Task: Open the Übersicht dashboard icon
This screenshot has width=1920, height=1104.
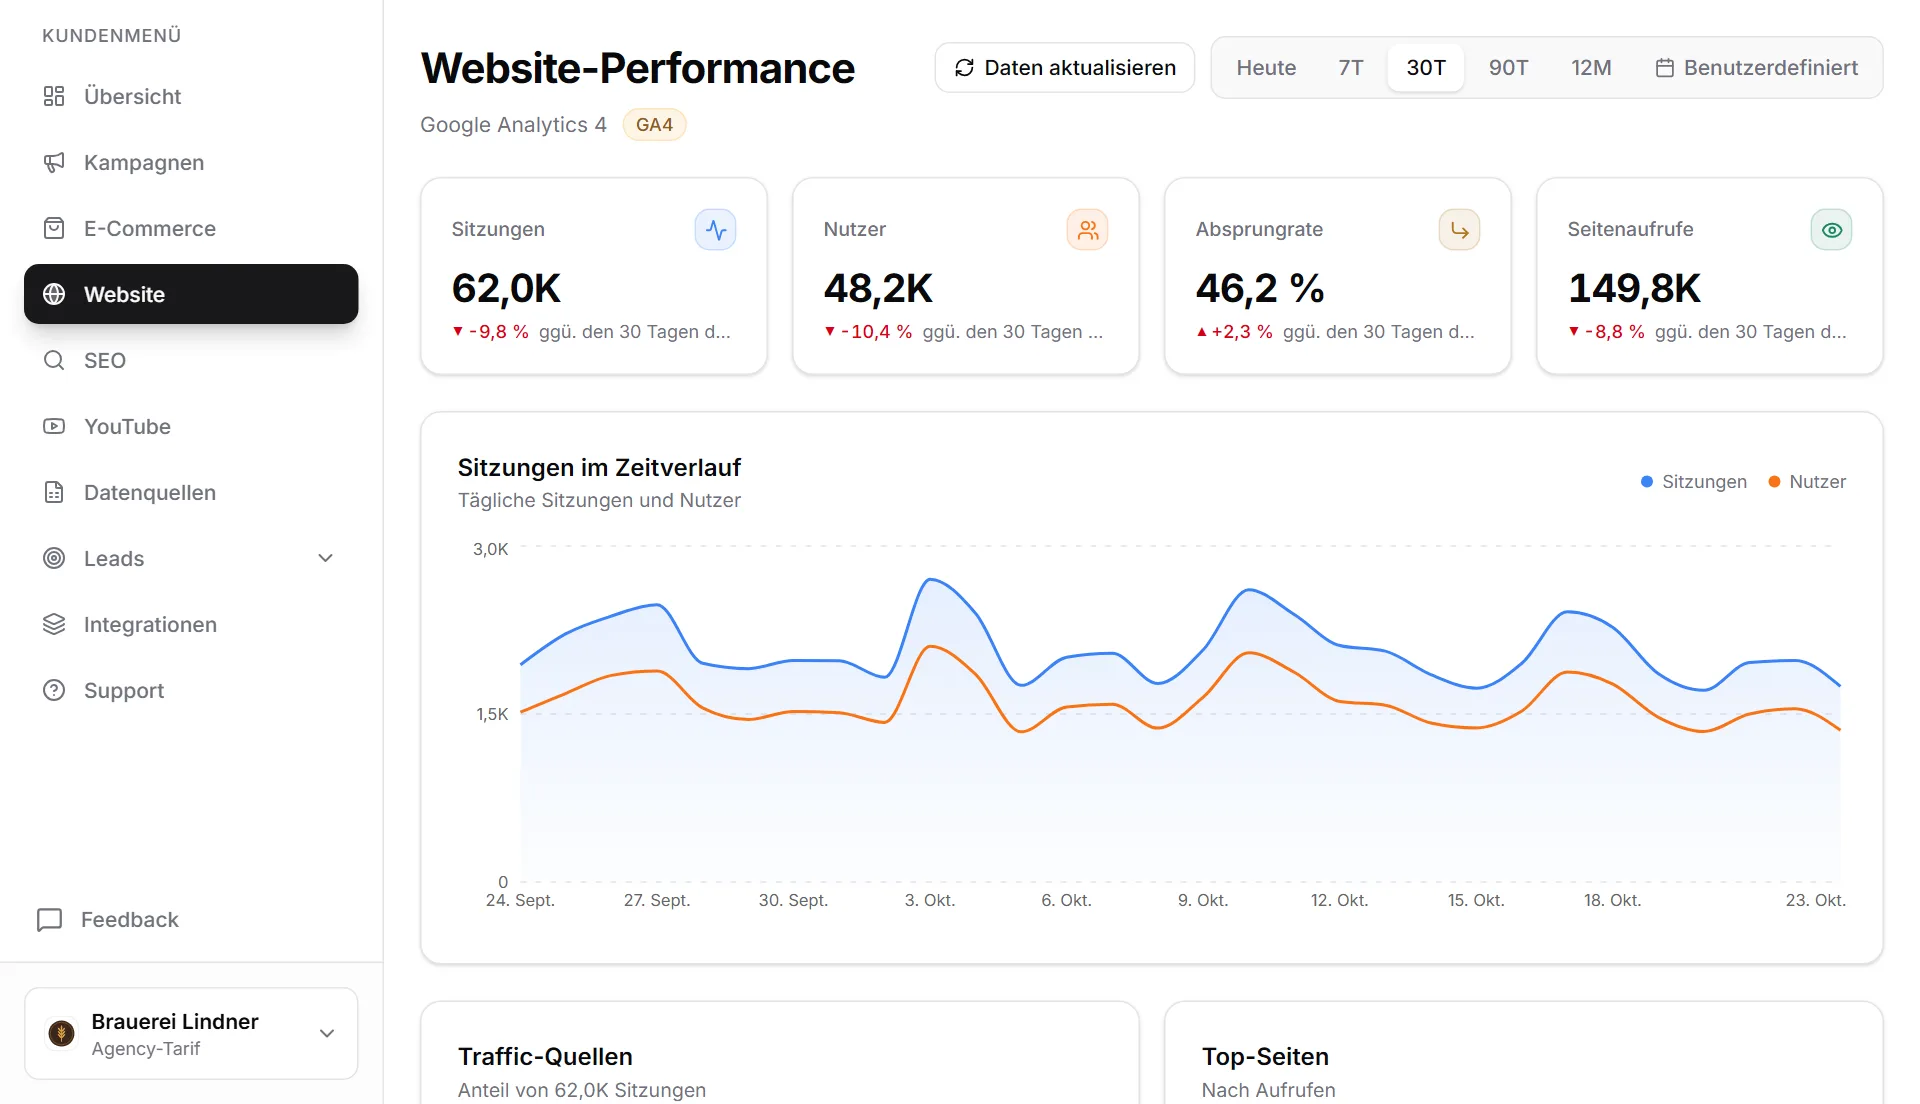Action: click(x=54, y=96)
